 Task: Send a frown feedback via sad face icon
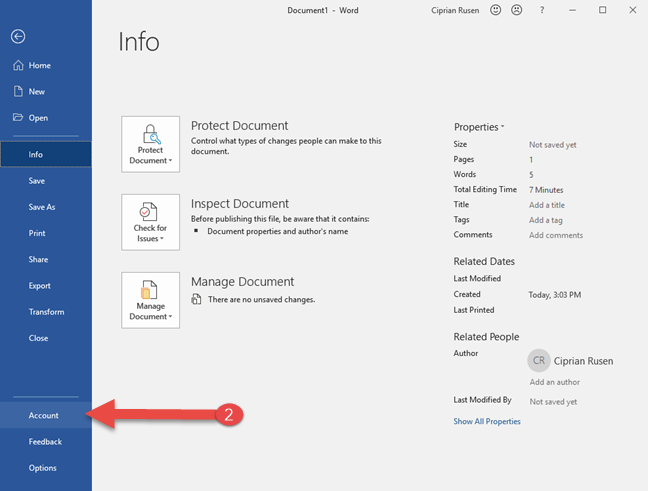(517, 10)
